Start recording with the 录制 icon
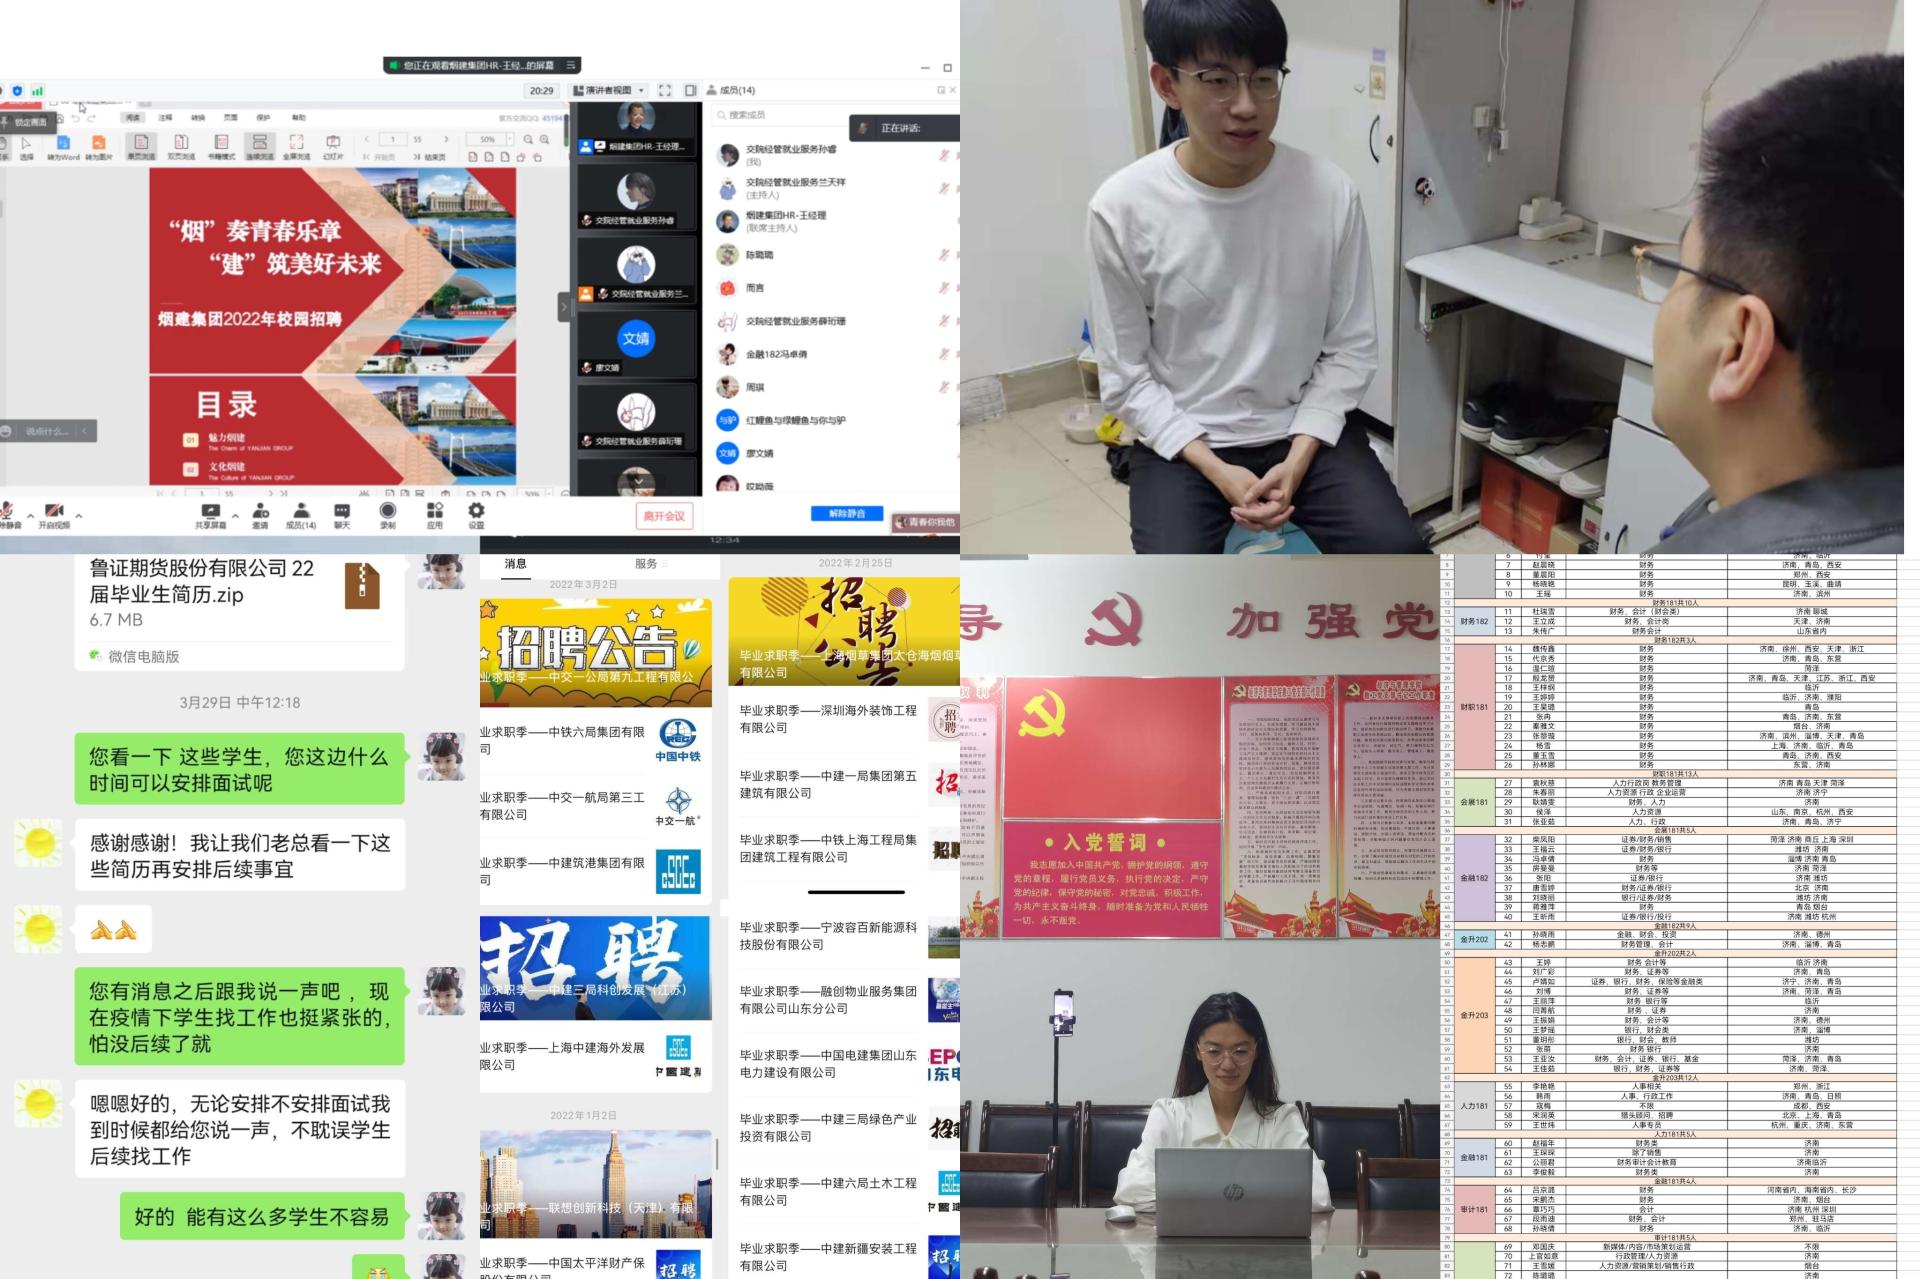The width and height of the screenshot is (1920, 1279). click(x=388, y=516)
